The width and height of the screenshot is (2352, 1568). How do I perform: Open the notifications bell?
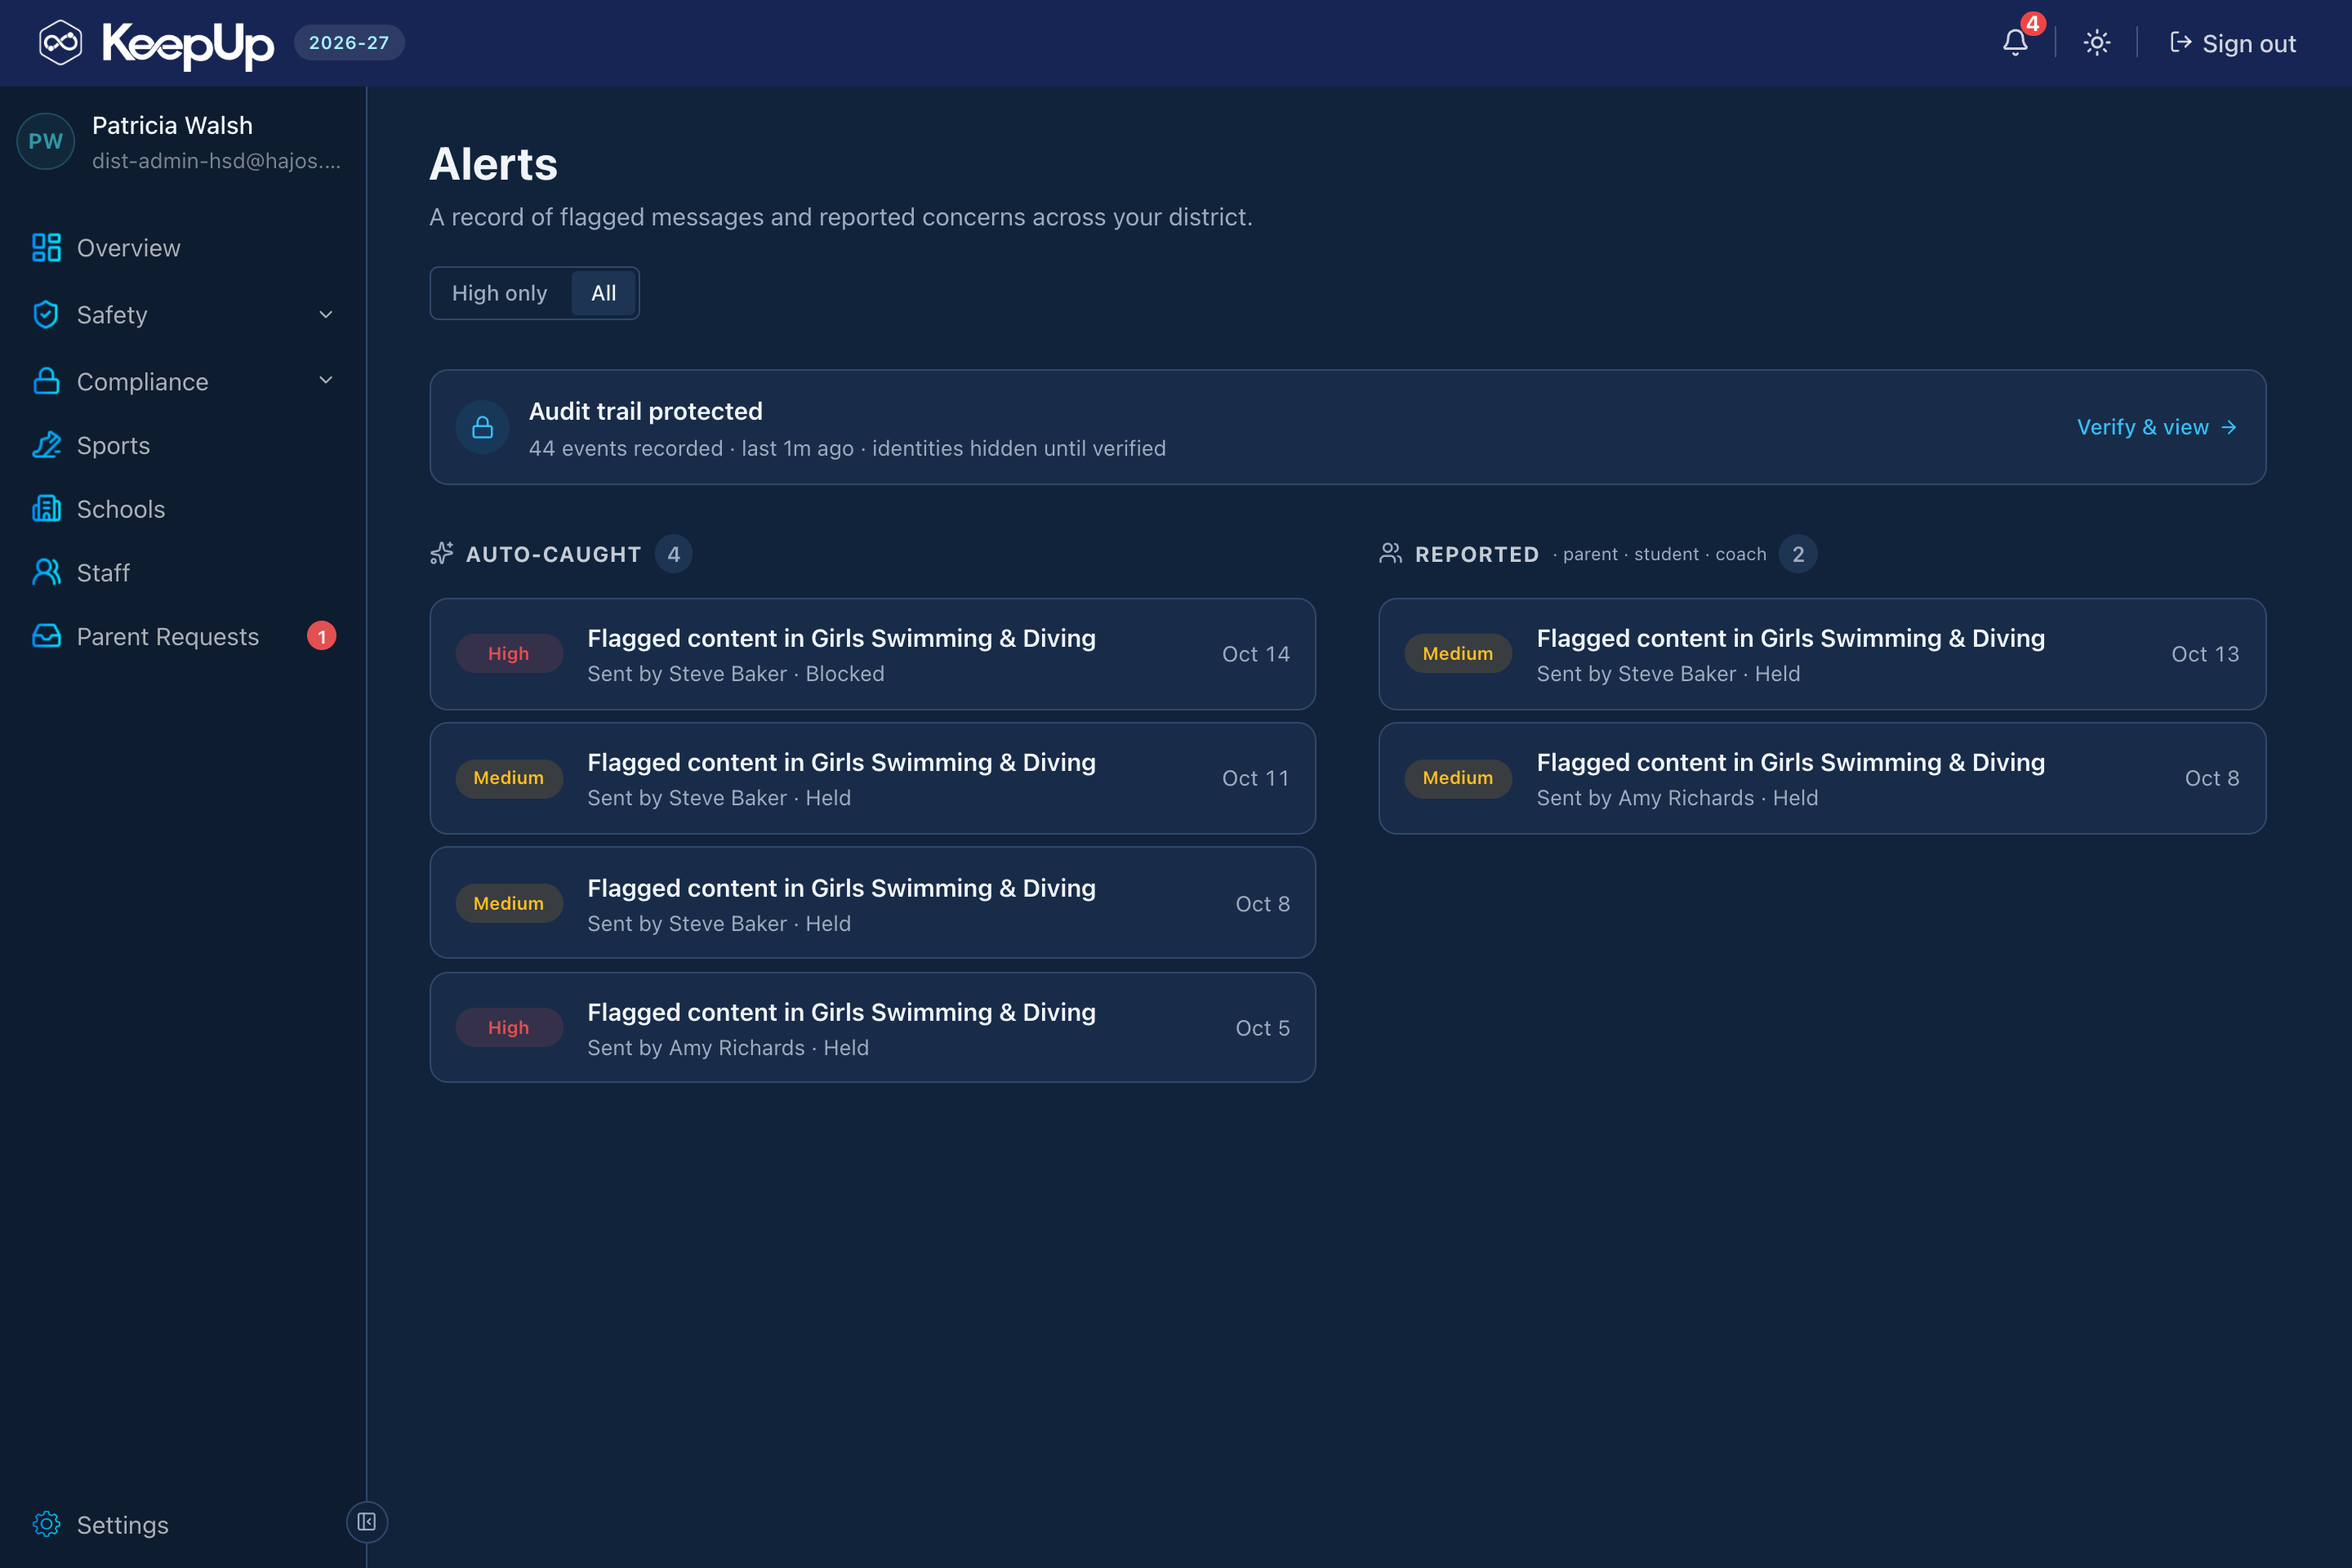coord(2015,43)
